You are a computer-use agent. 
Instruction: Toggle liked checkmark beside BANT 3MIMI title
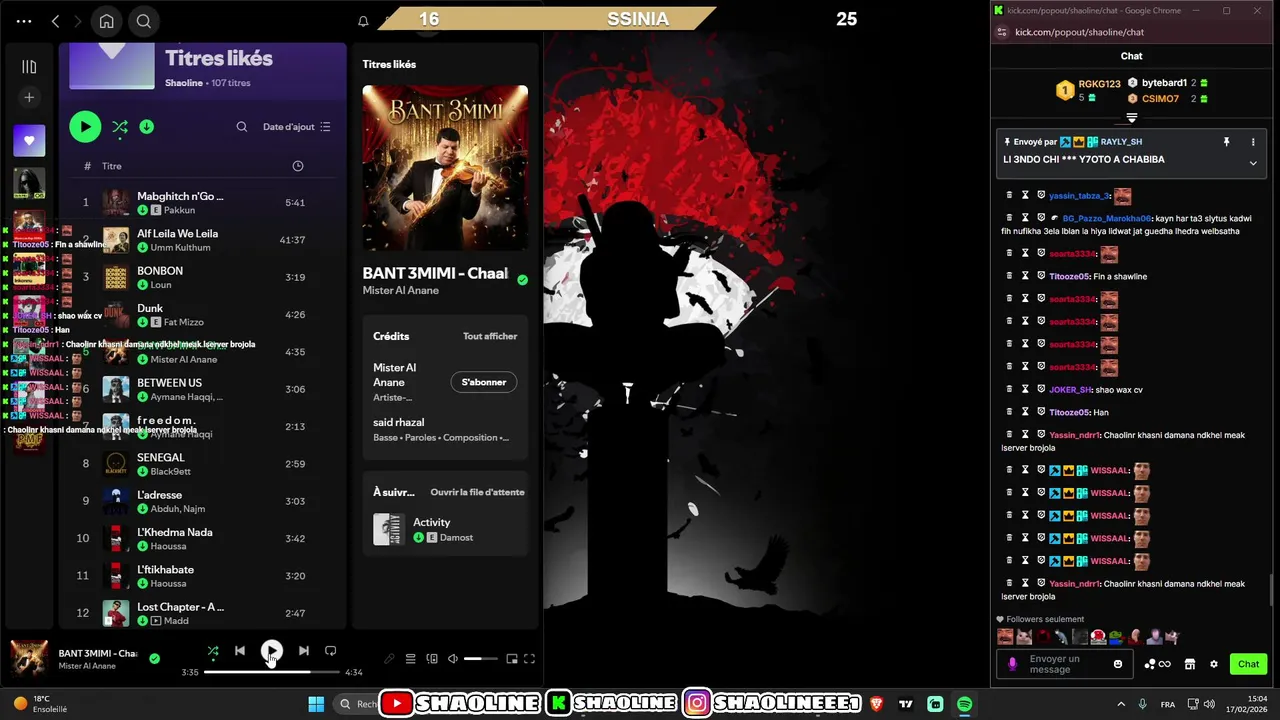point(522,281)
